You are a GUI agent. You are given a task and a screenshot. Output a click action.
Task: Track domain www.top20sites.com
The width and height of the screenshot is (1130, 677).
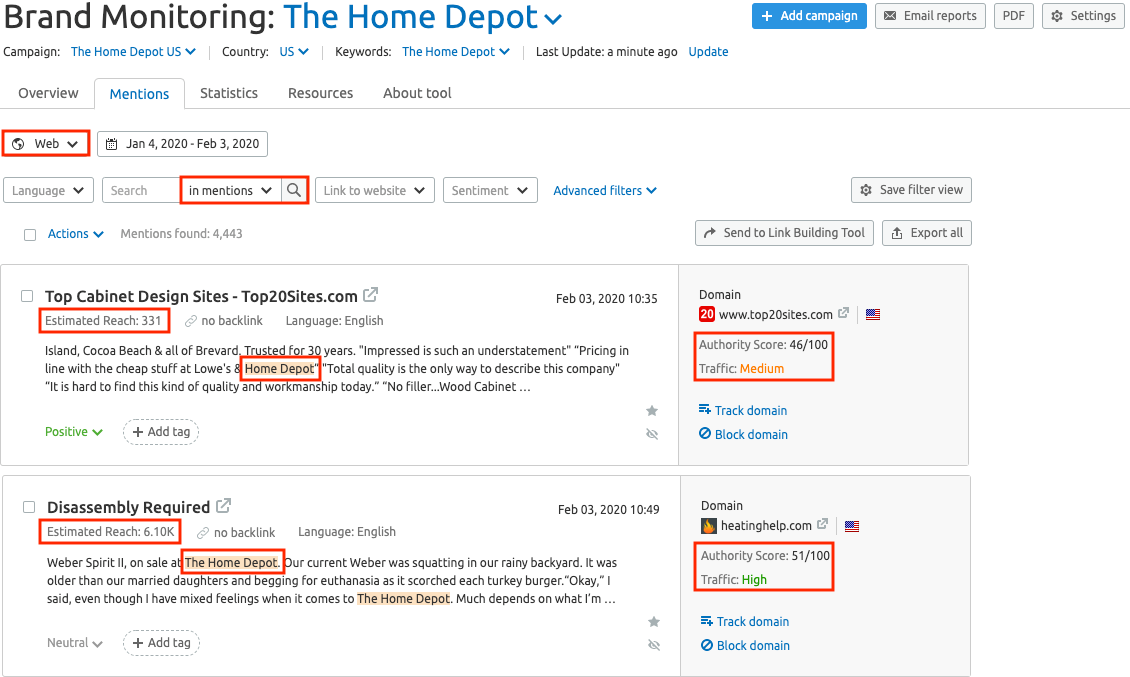(x=743, y=410)
